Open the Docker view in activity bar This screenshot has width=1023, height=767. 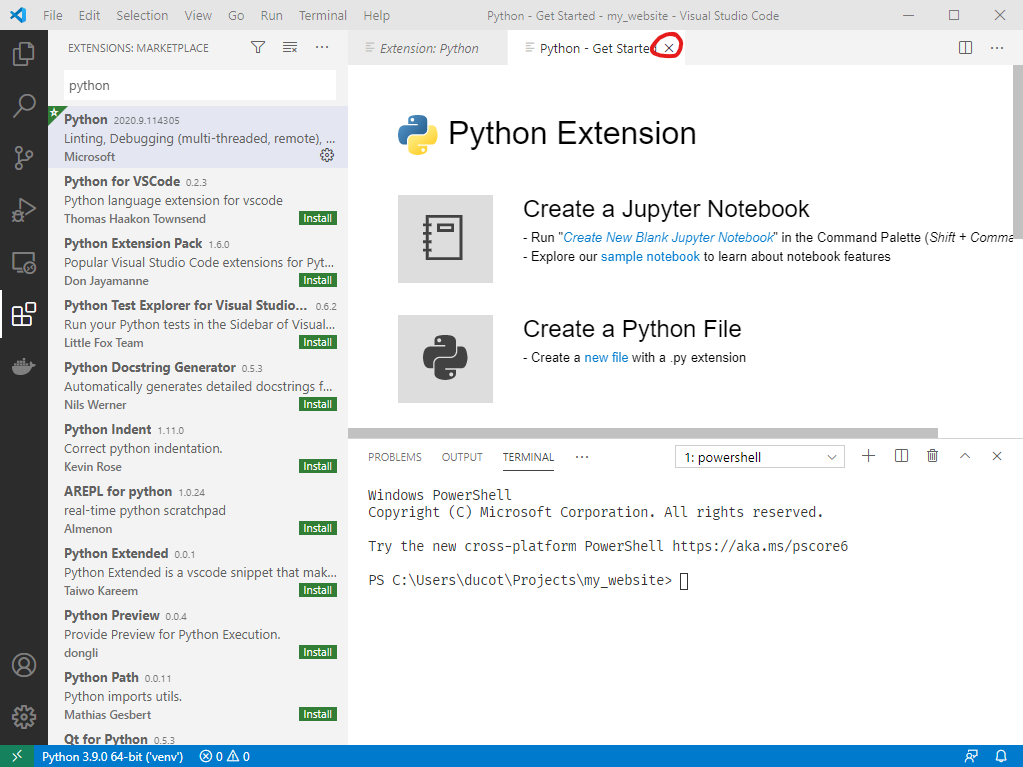[x=24, y=367]
